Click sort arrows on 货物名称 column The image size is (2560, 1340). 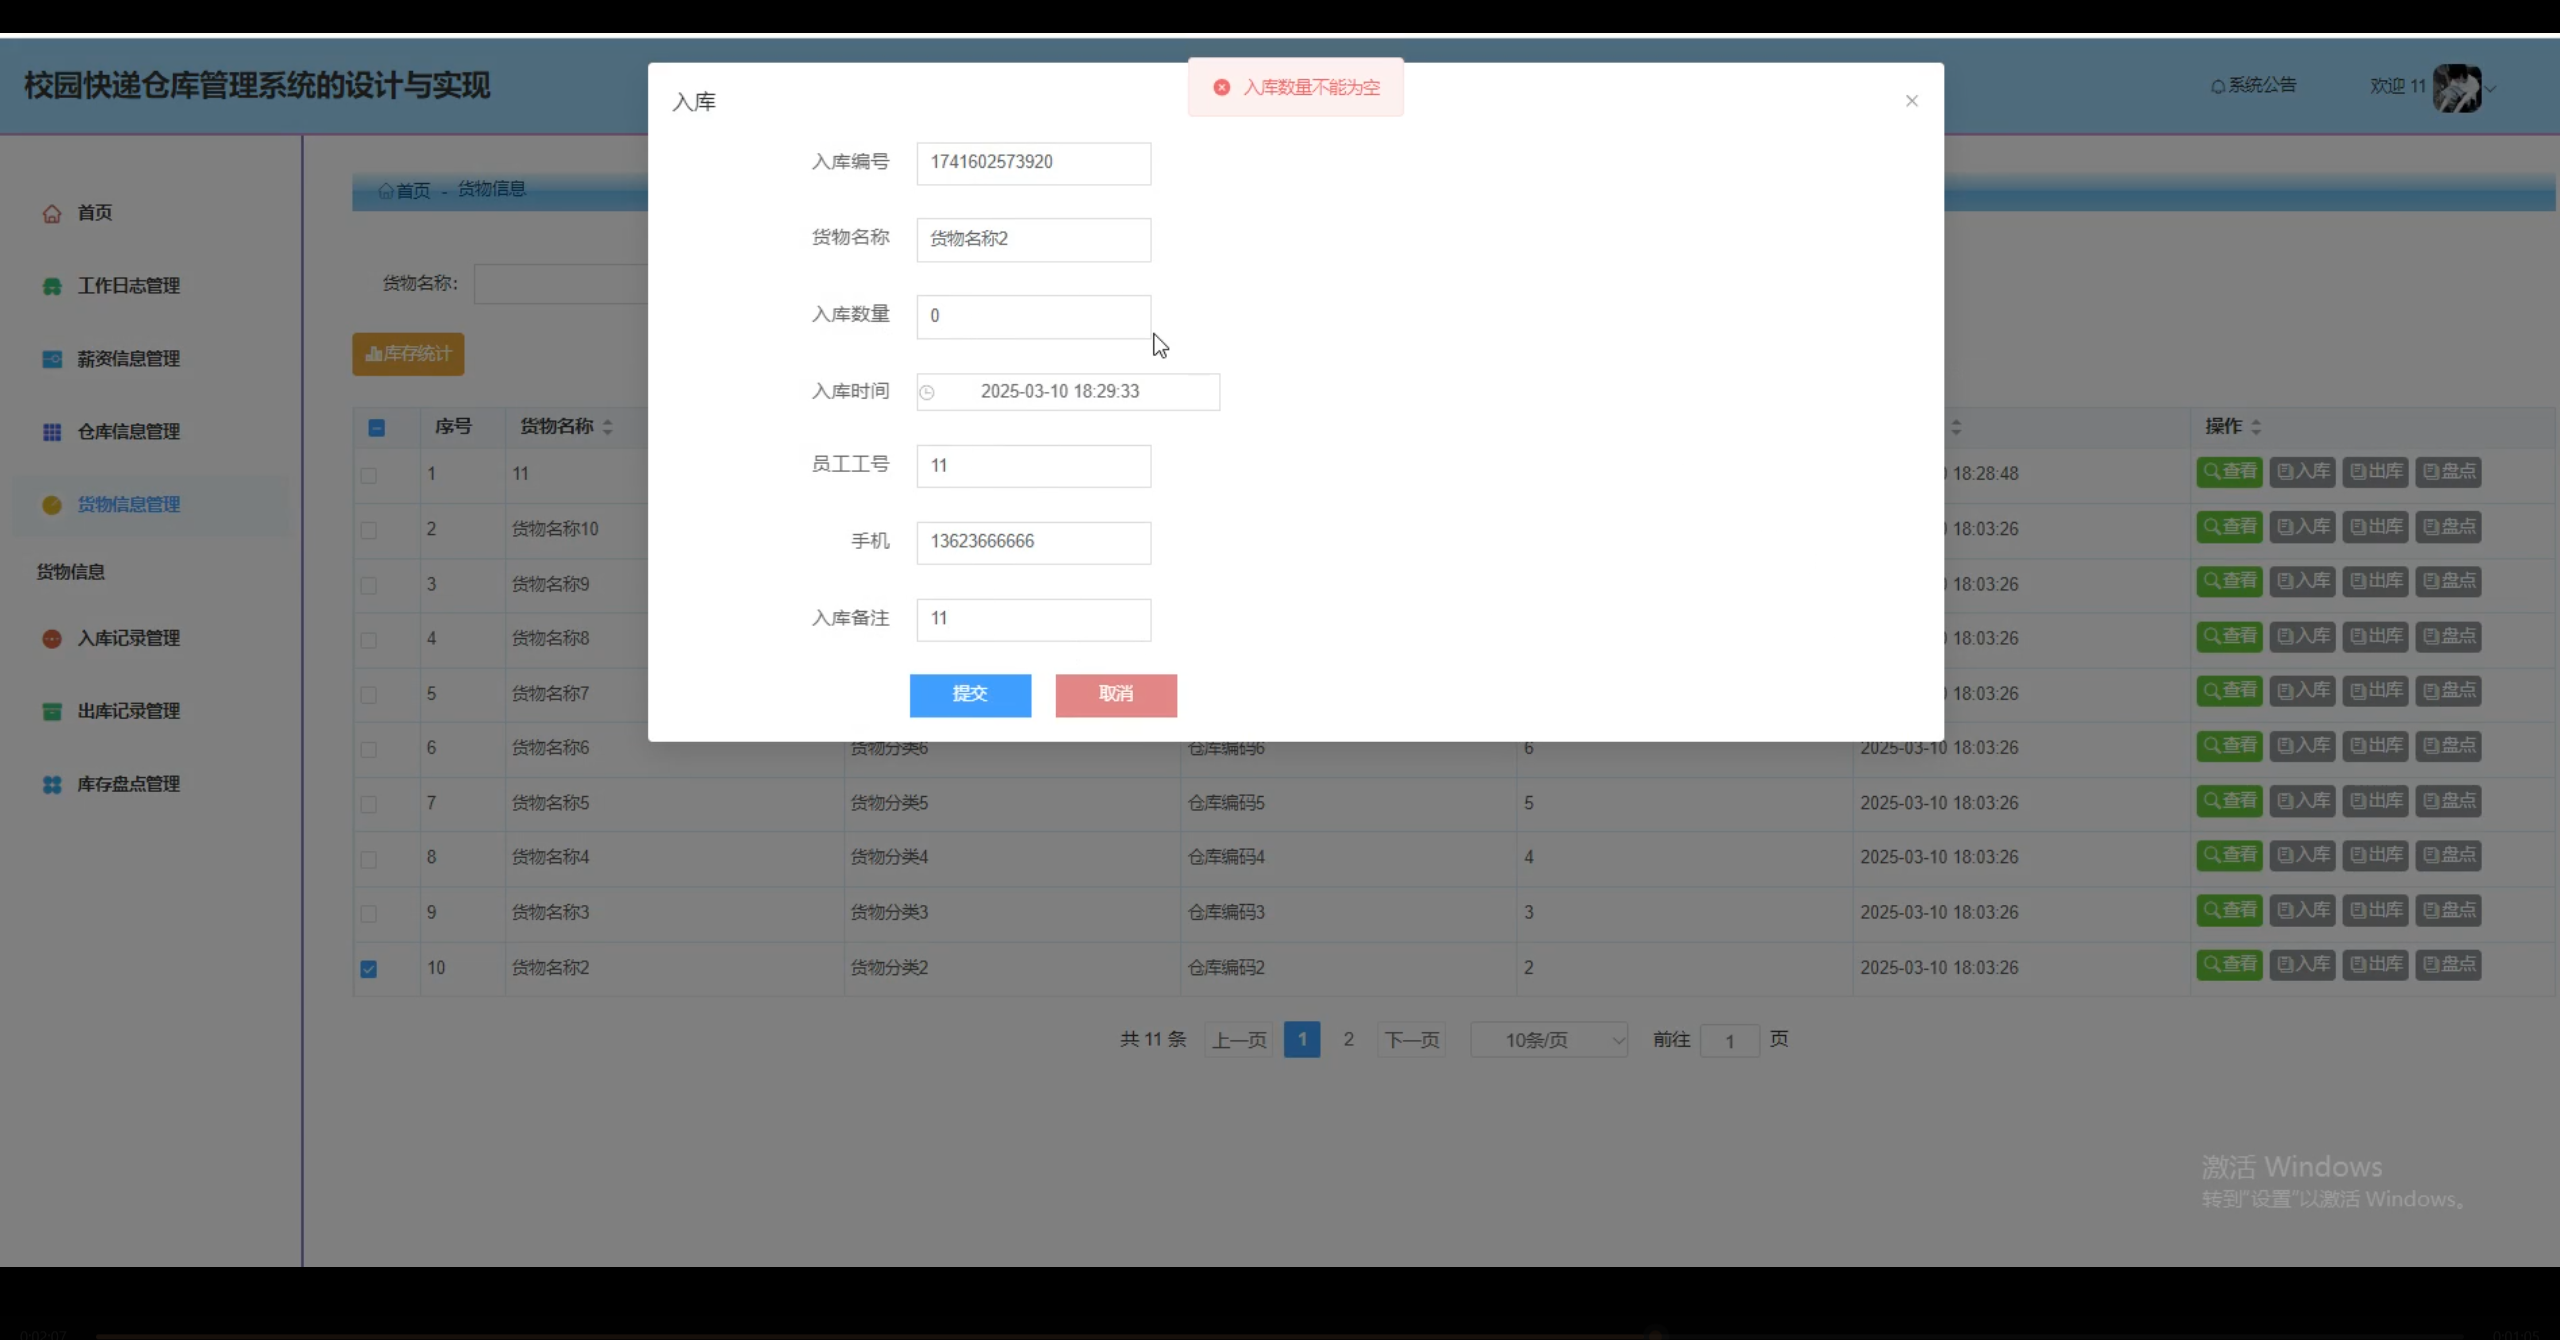(x=607, y=427)
